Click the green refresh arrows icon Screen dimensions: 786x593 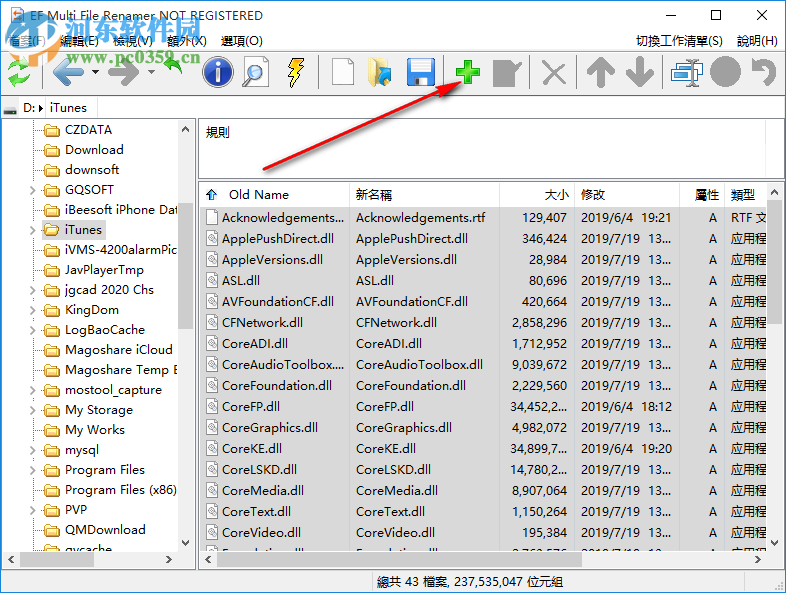(19, 73)
